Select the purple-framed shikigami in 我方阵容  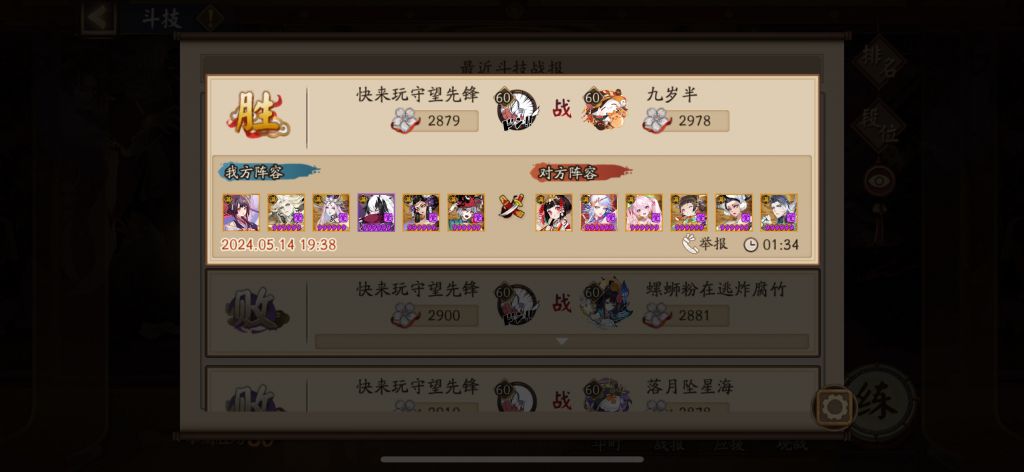[376, 212]
